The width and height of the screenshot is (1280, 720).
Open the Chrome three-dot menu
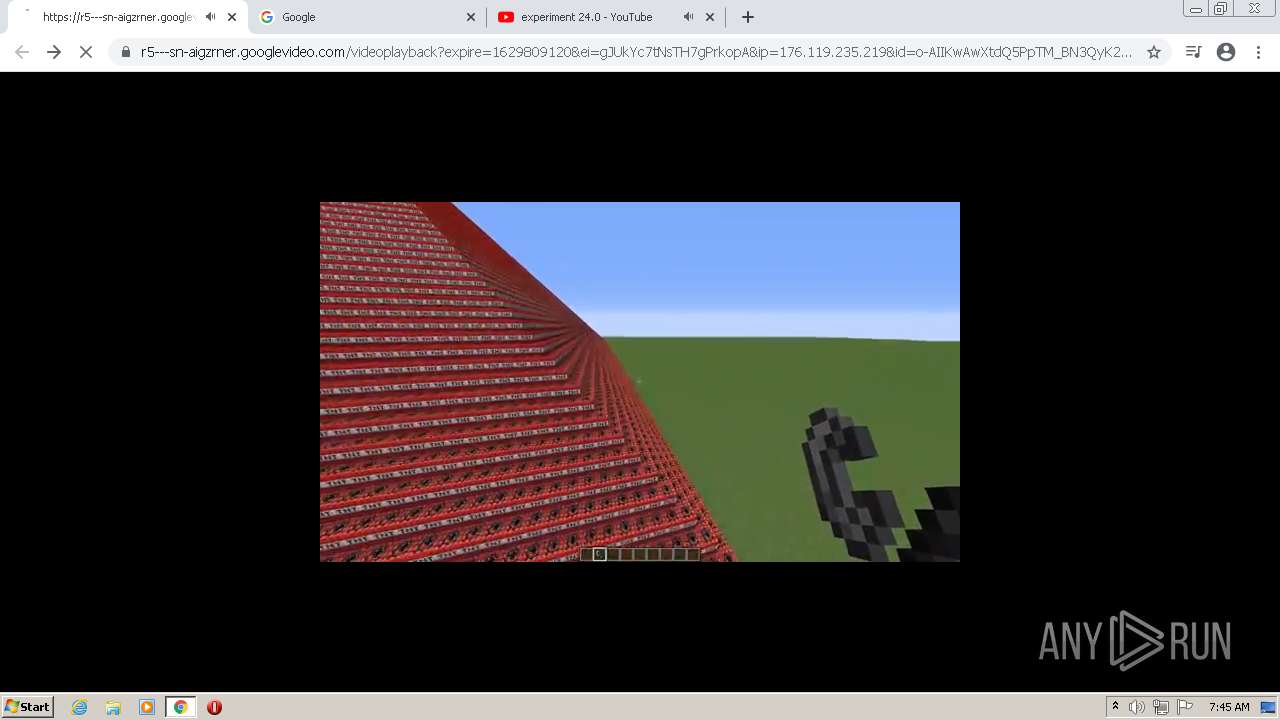click(1258, 52)
